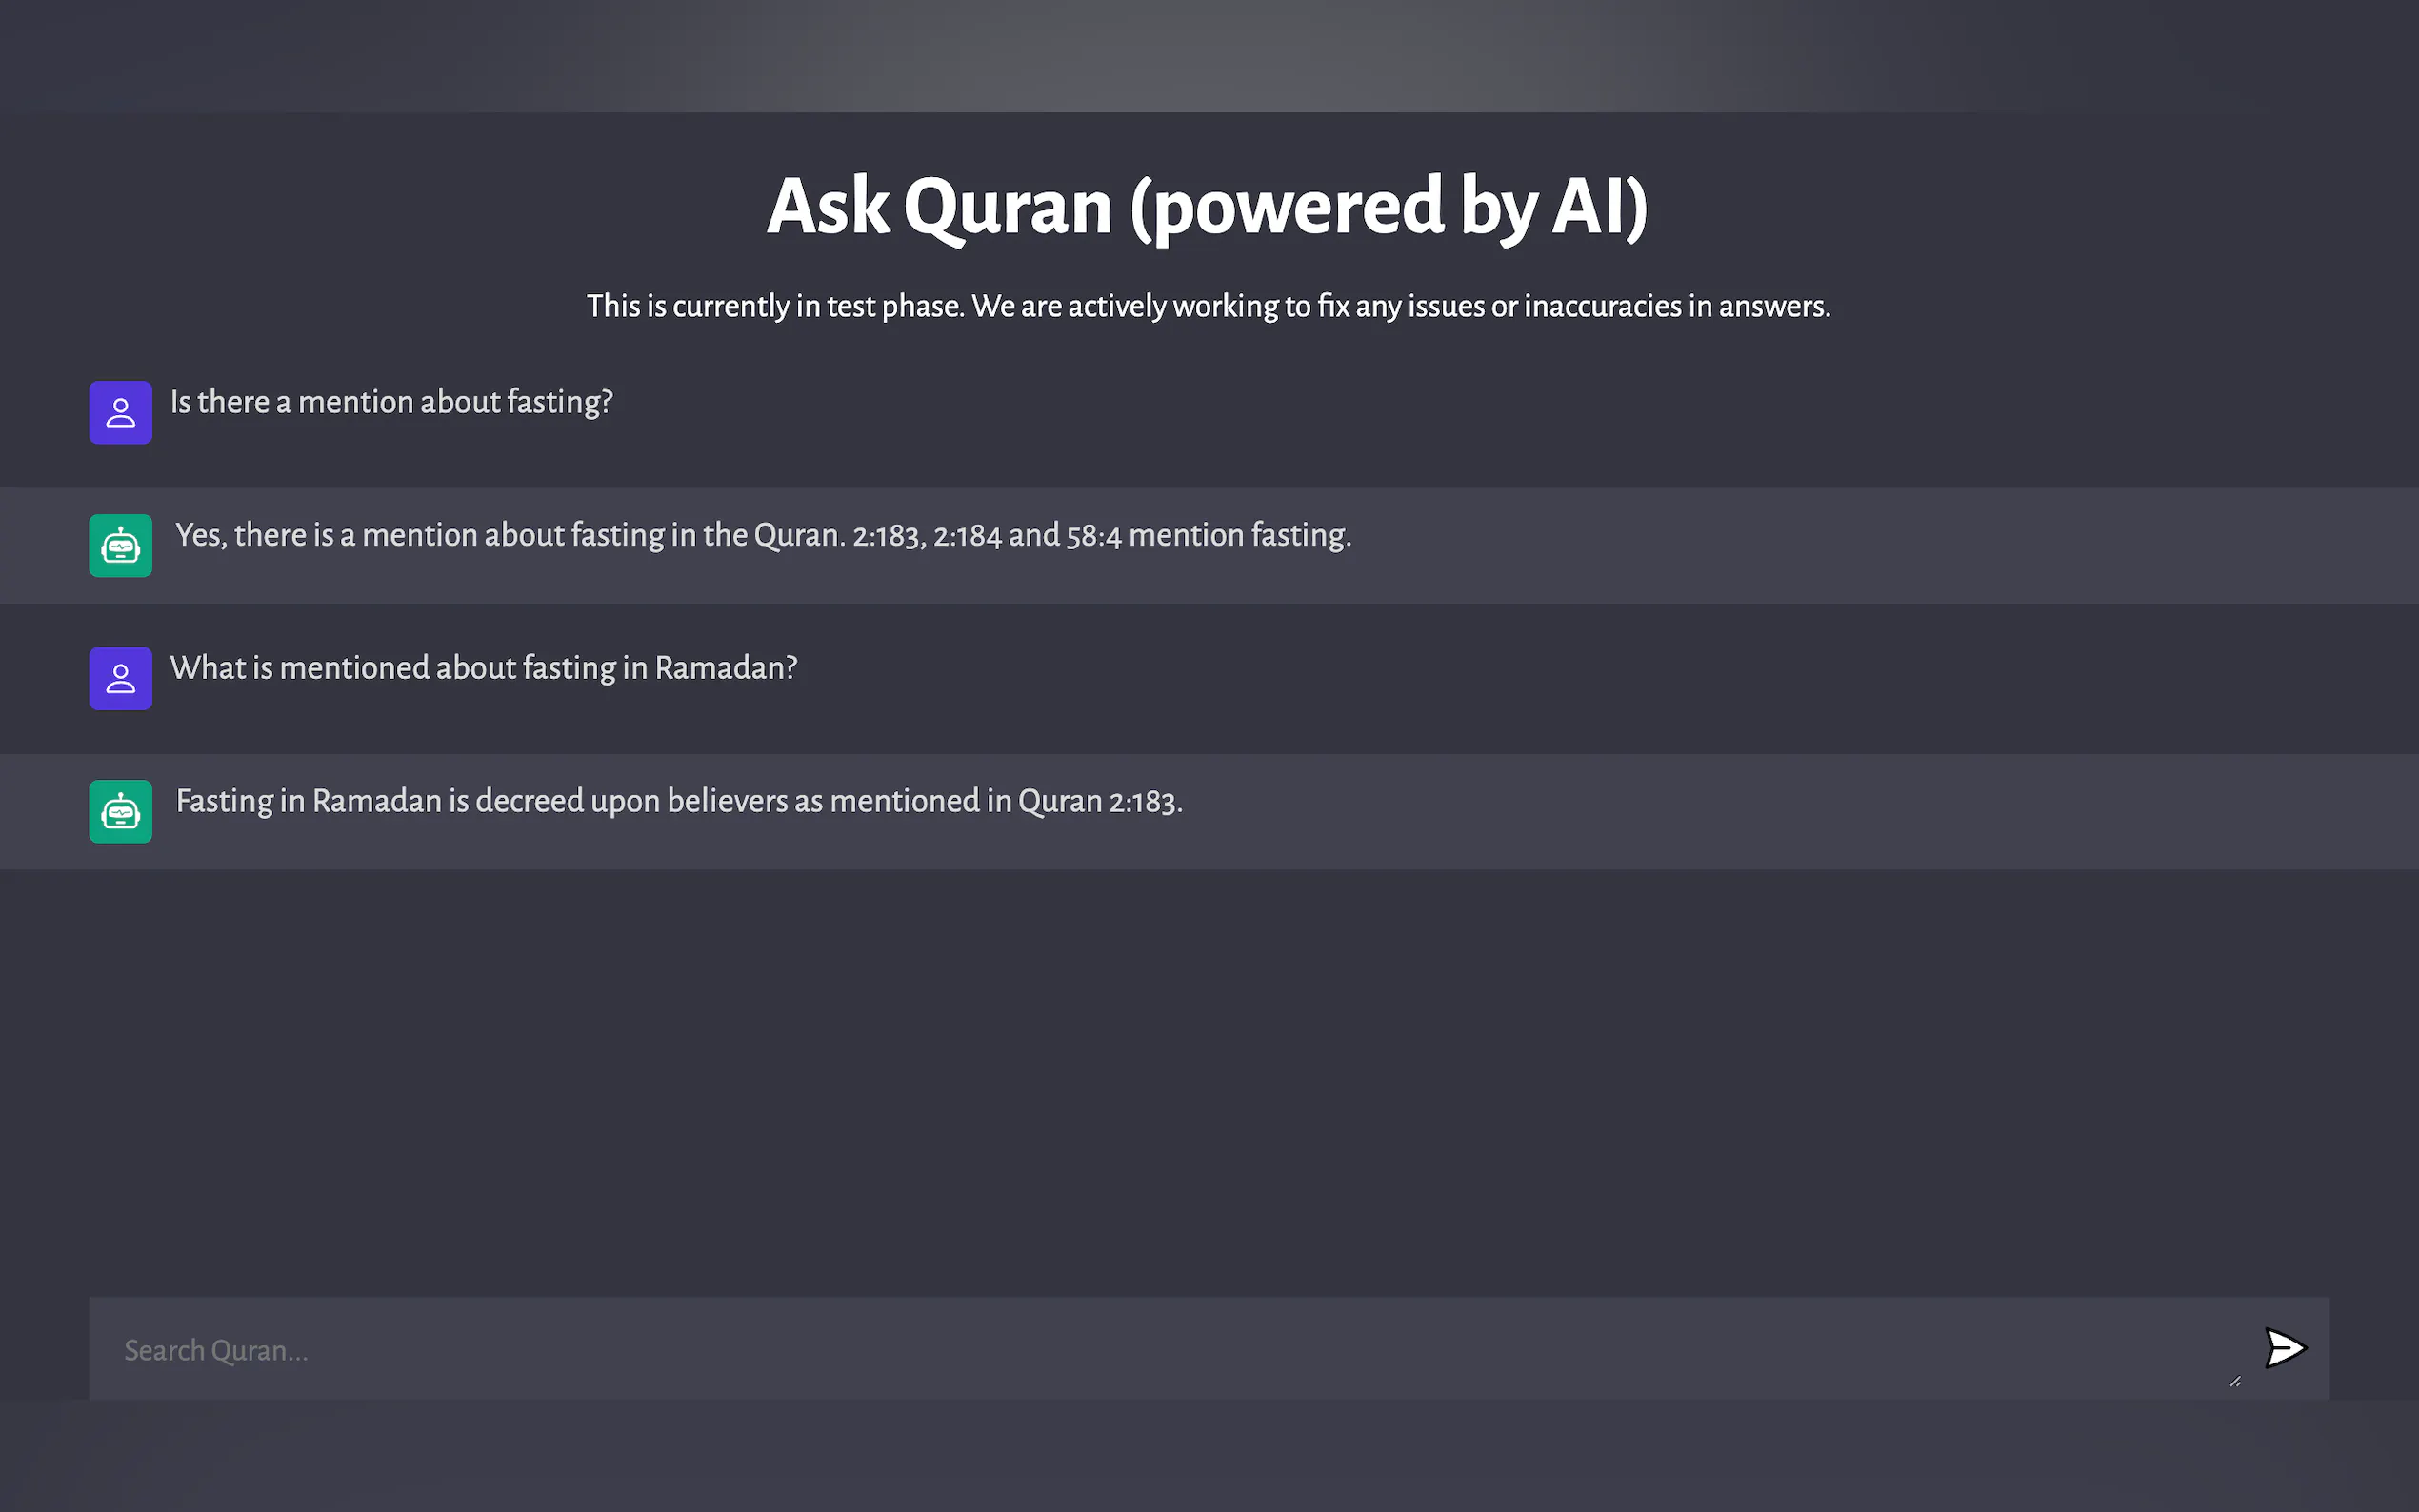Click the send arrow icon

2284,1348
